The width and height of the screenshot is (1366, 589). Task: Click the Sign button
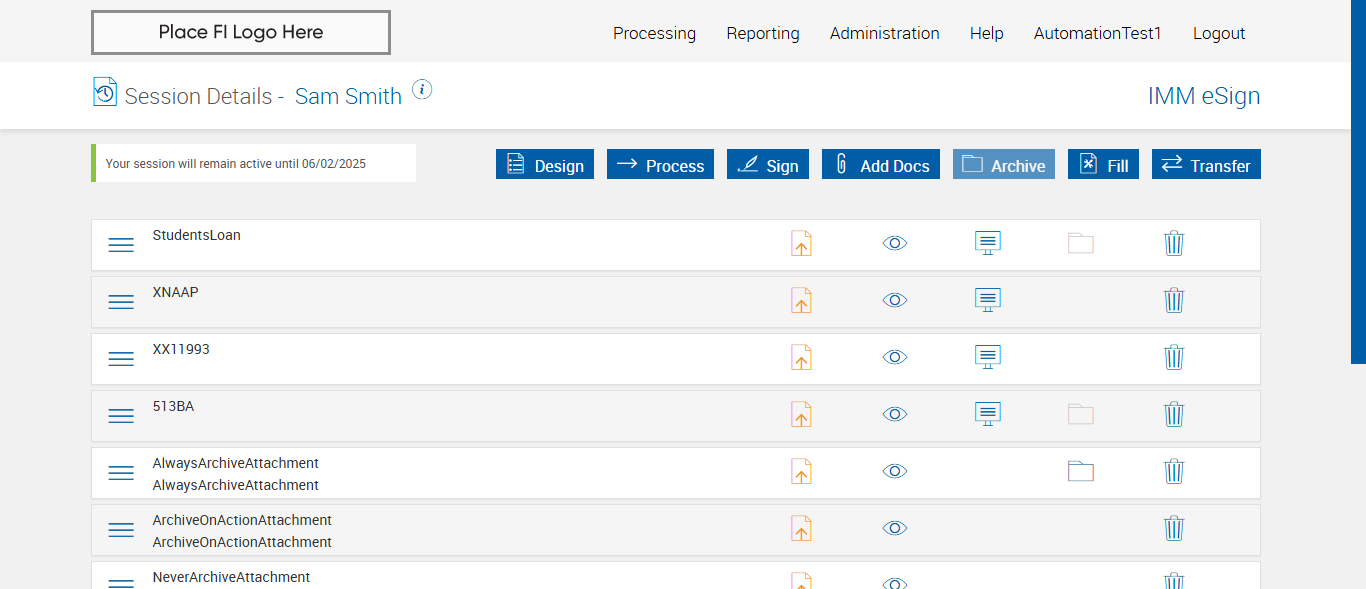click(x=768, y=164)
